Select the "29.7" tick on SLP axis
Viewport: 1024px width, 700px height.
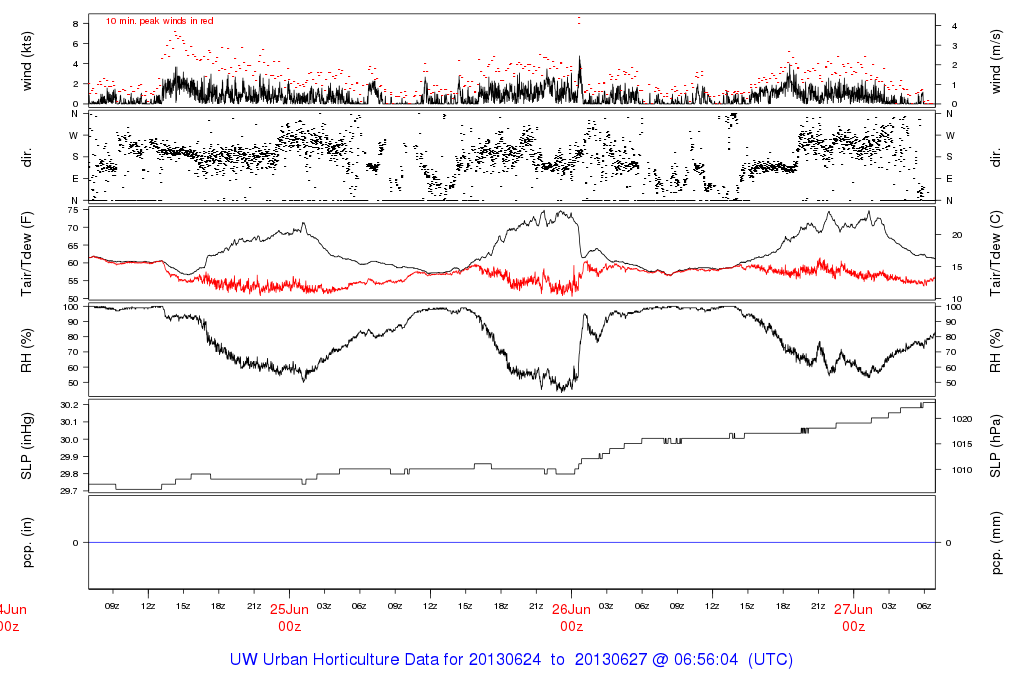click(69, 491)
